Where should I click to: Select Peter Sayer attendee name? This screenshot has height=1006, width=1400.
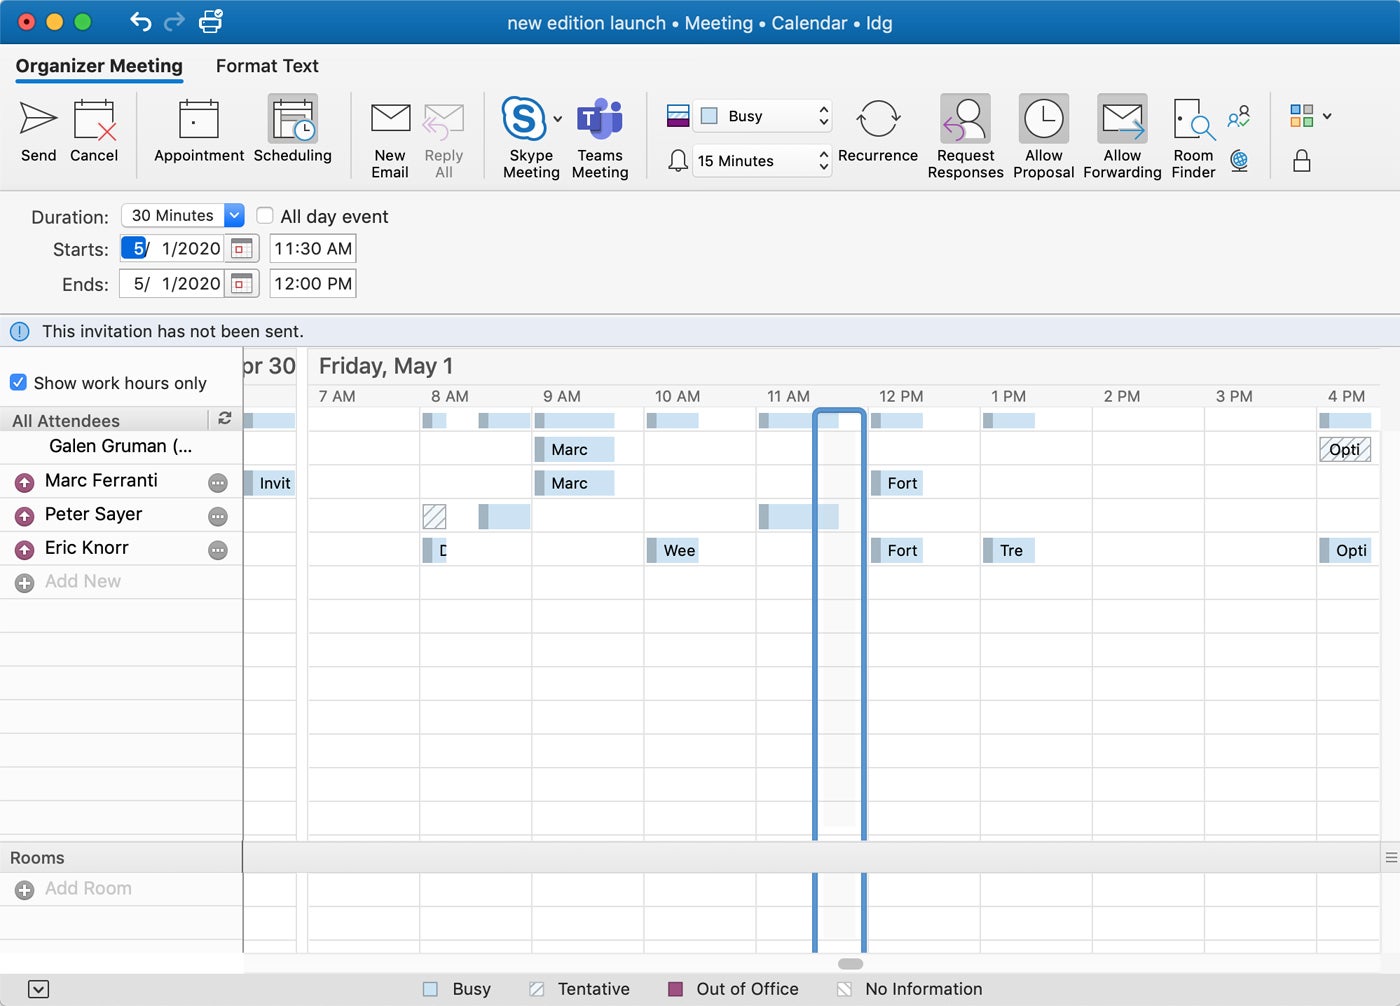93,514
